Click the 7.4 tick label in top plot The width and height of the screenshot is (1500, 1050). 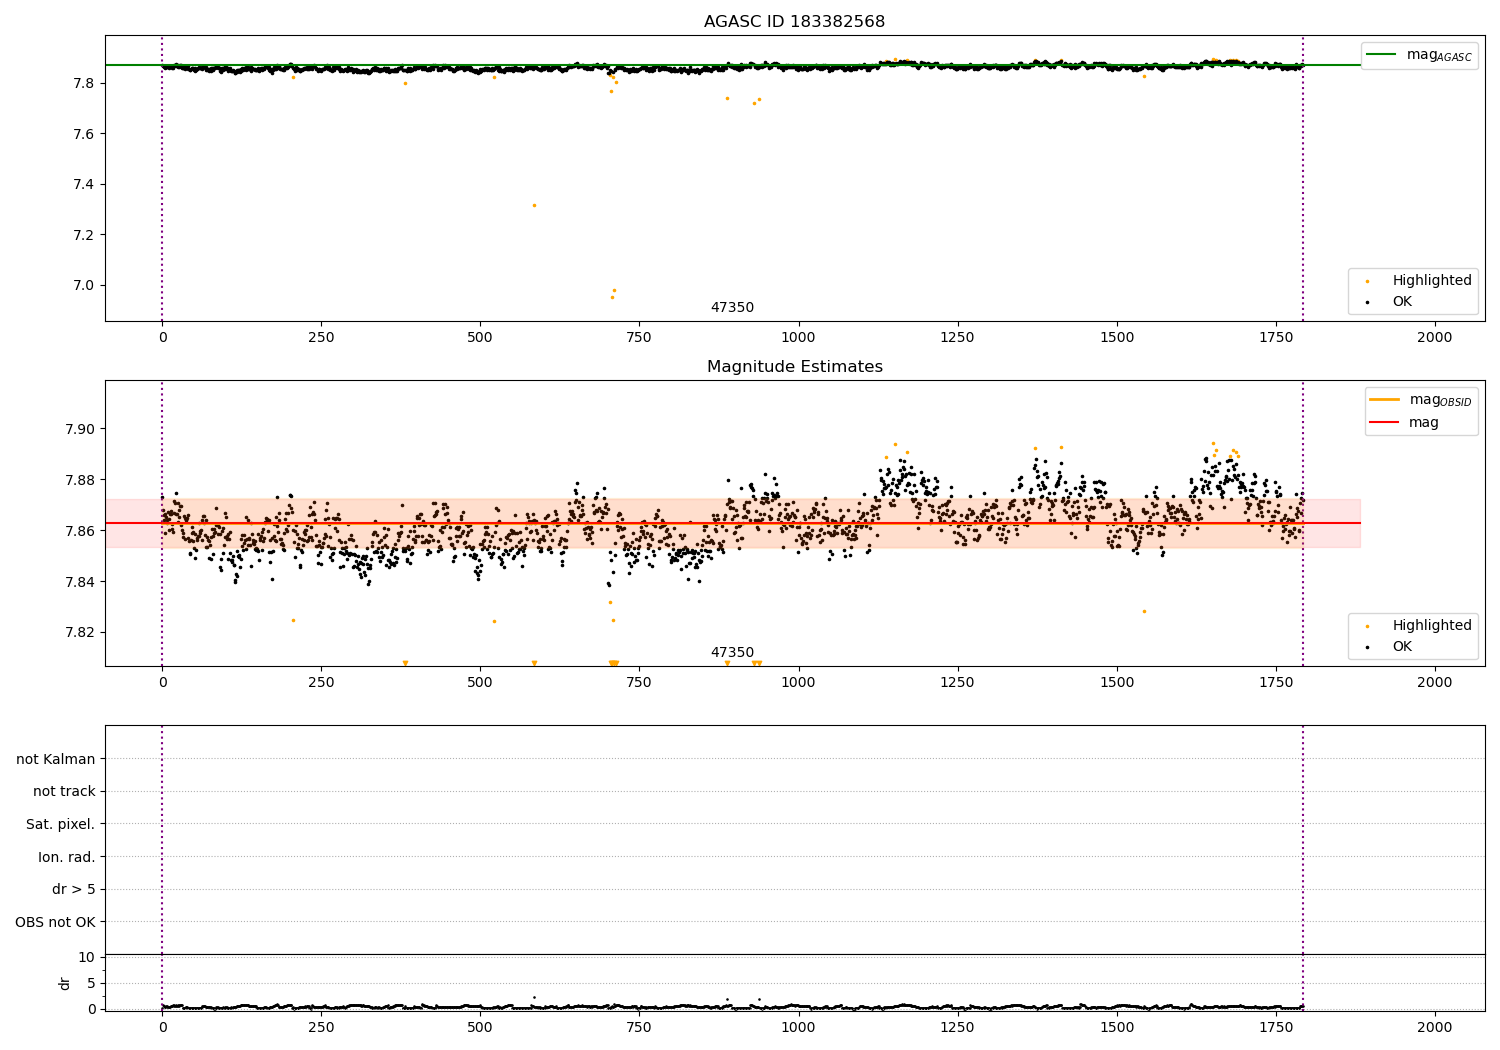(83, 184)
